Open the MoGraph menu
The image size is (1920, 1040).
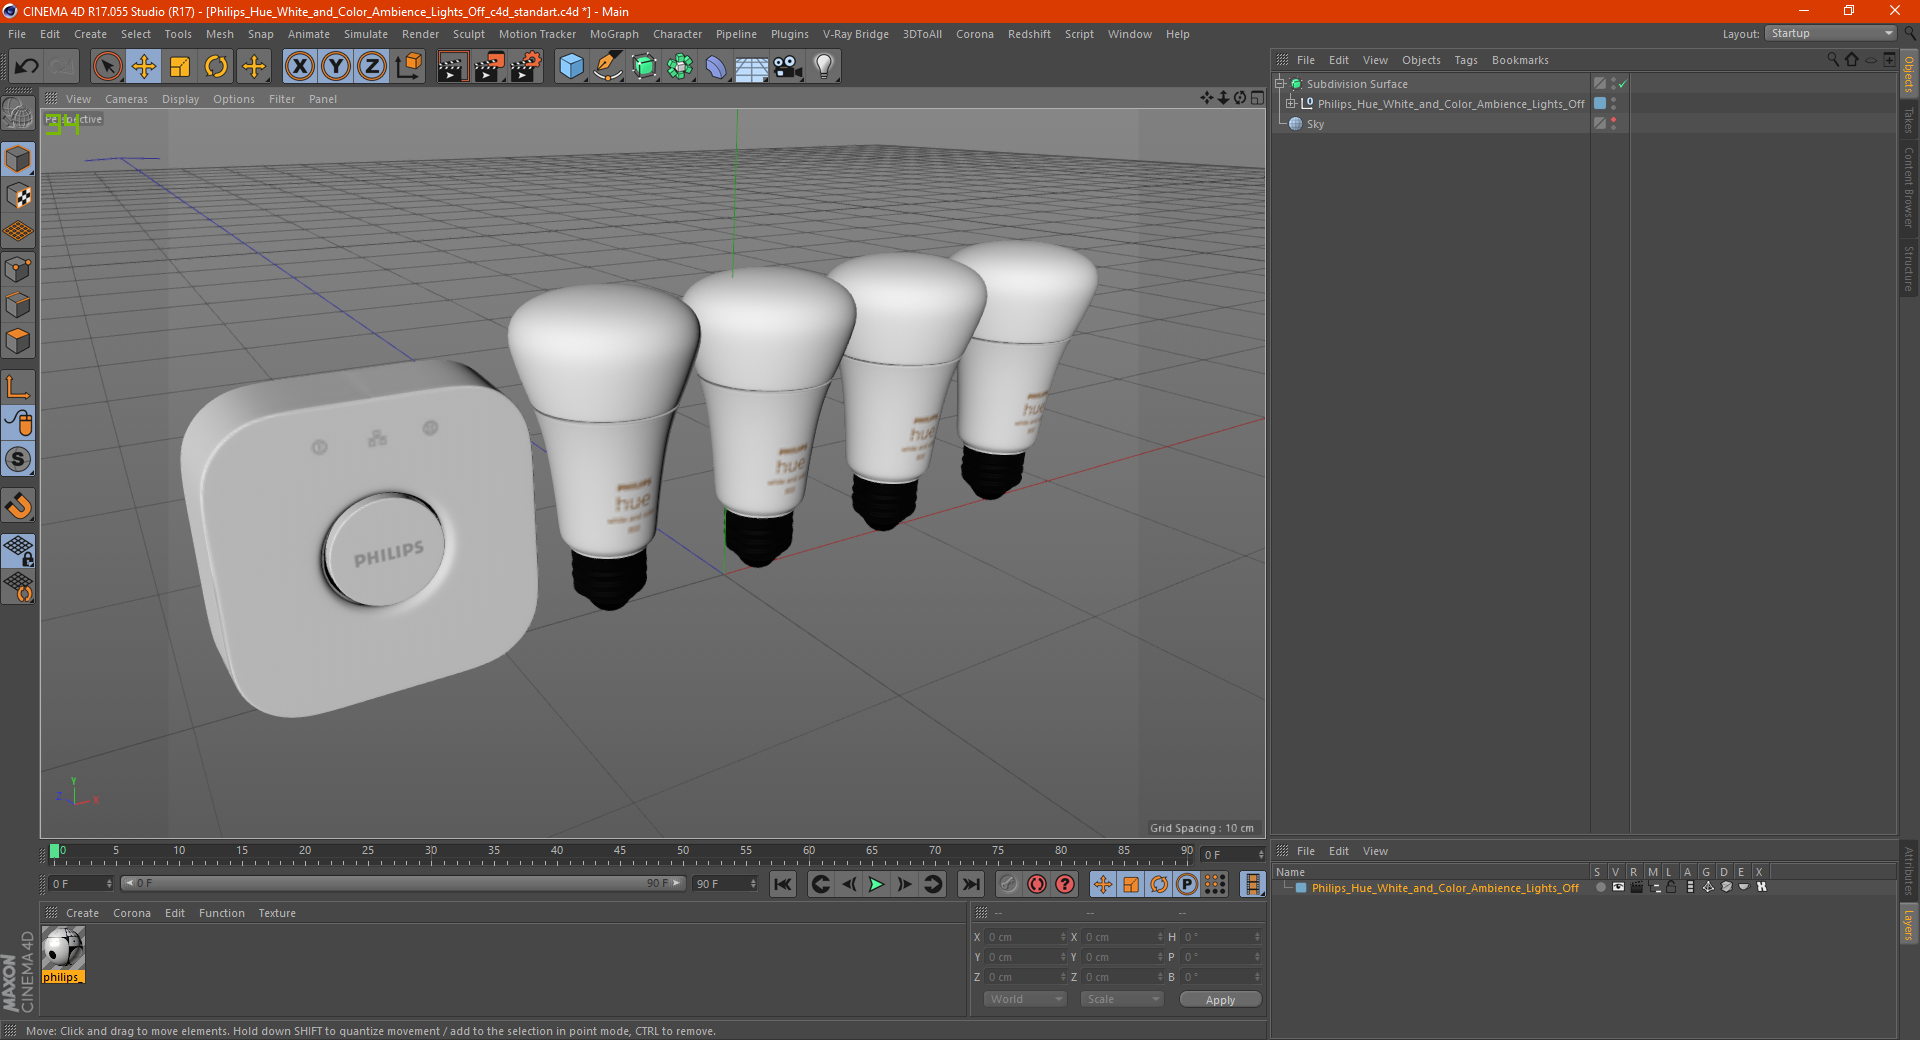pyautogui.click(x=614, y=34)
